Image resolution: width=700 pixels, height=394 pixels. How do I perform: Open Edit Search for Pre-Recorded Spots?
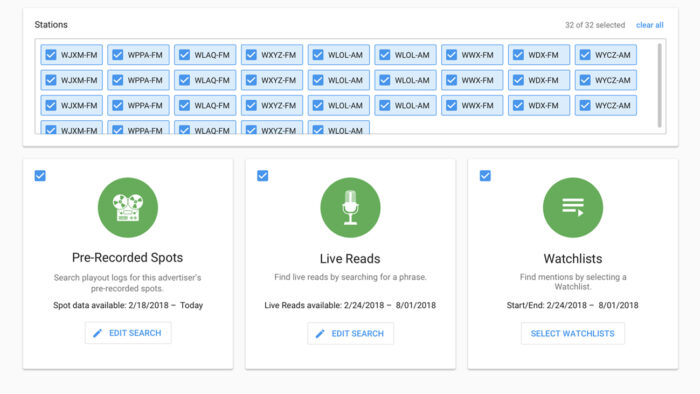click(x=128, y=333)
